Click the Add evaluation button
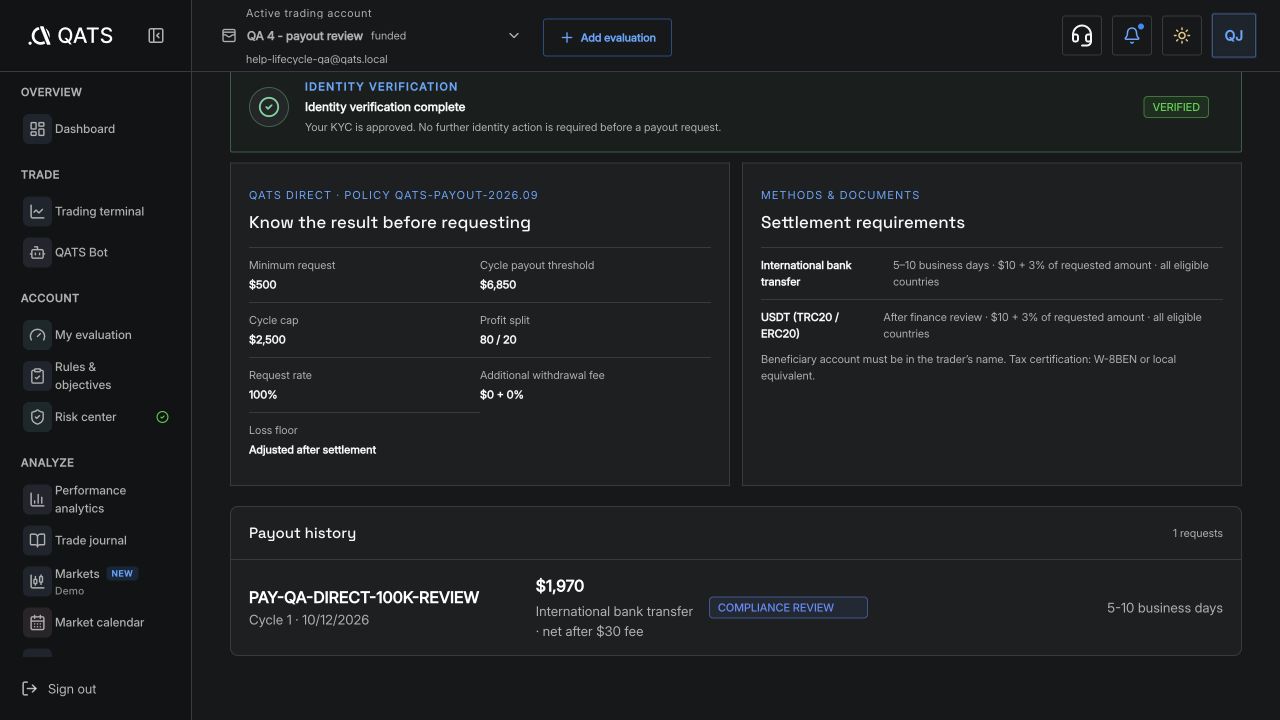This screenshot has width=1280, height=720. 607,37
